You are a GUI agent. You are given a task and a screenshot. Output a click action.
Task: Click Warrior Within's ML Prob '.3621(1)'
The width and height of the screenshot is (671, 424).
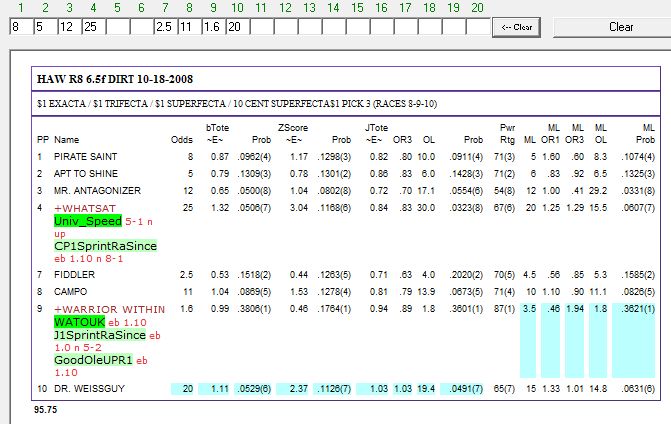pyautogui.click(x=638, y=309)
